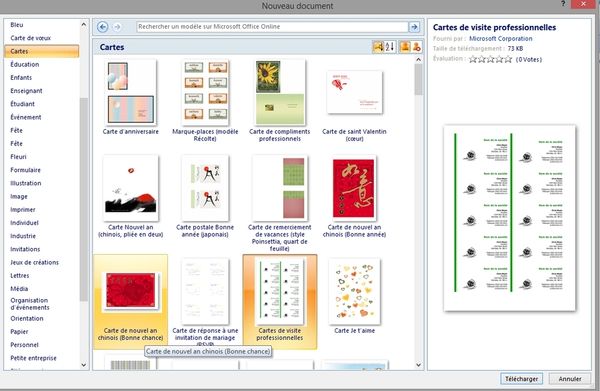Sort templates alphabetically with the arrow icon
Image resolution: width=600 pixels, height=391 pixels.
[390, 47]
